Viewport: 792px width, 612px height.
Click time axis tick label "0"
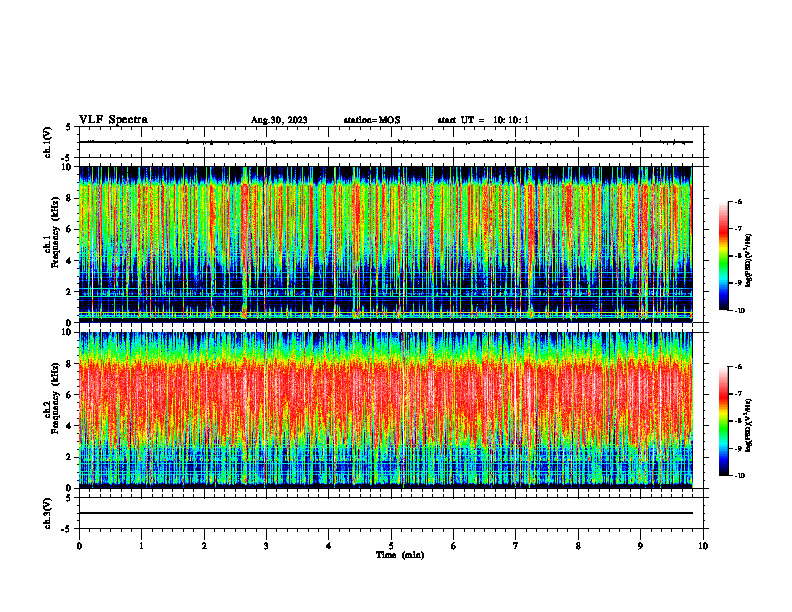pyautogui.click(x=79, y=546)
